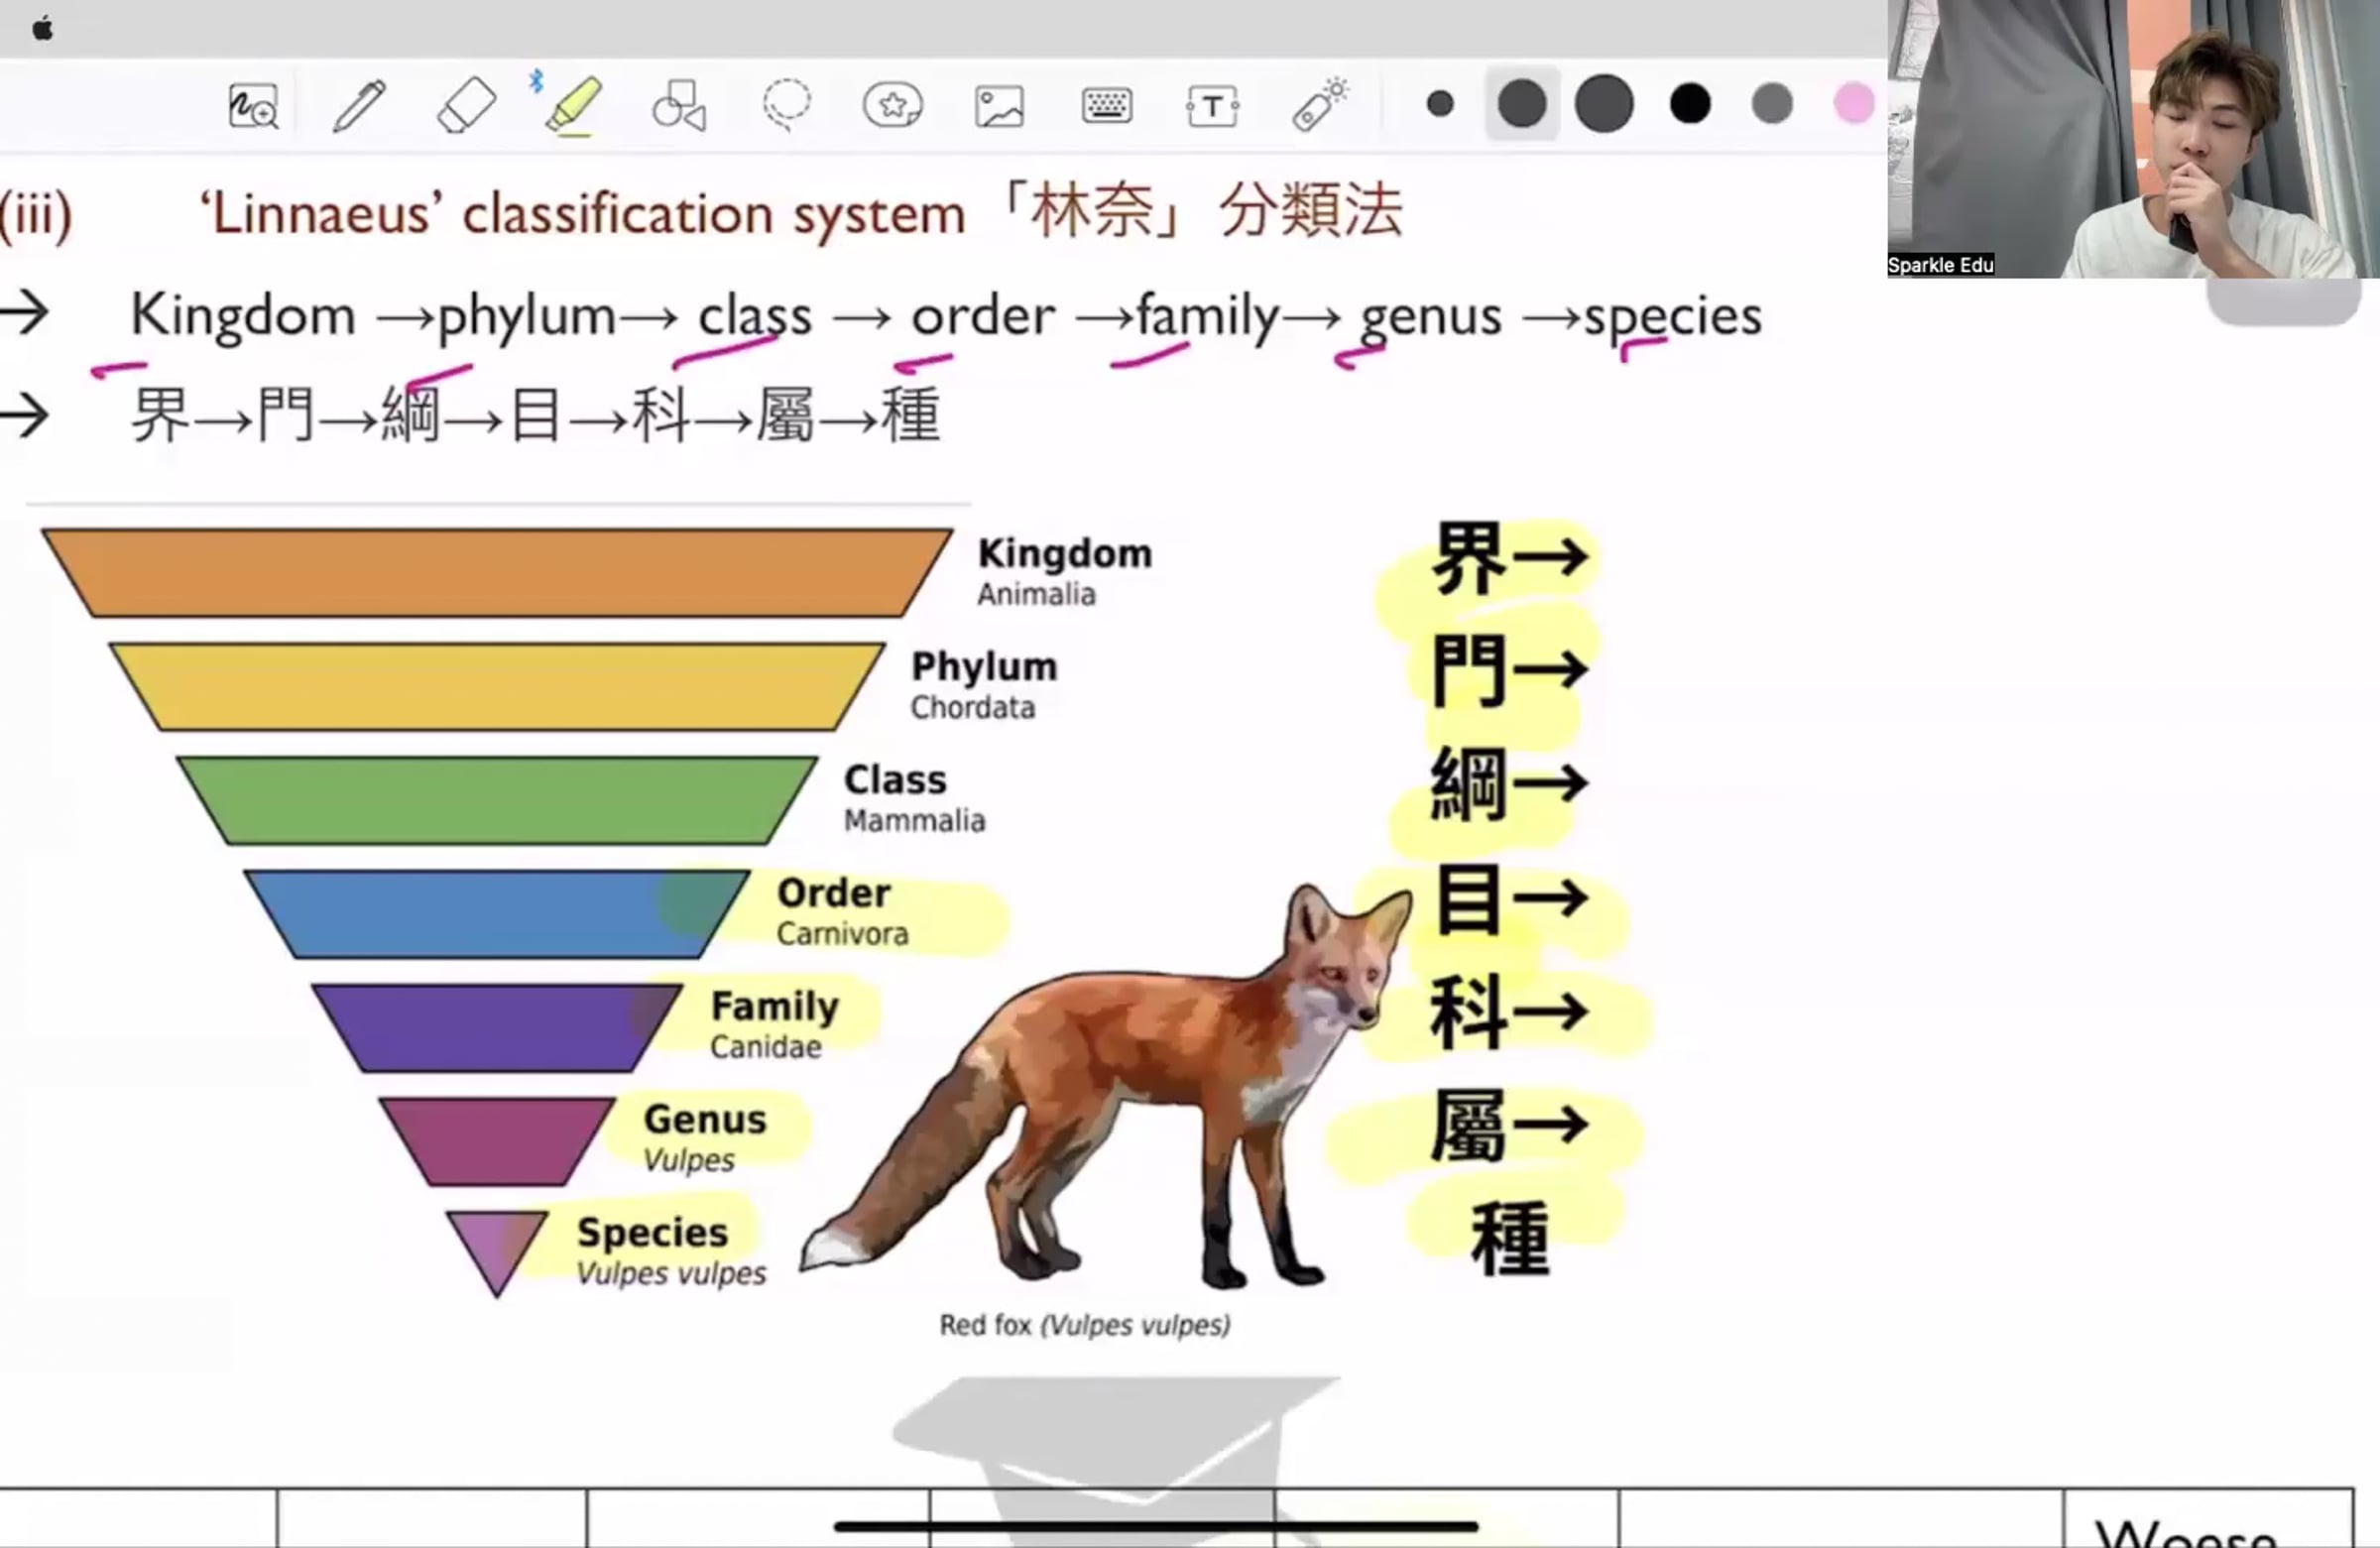
Task: Select the Lasso selection tool
Action: pyautogui.click(x=787, y=105)
